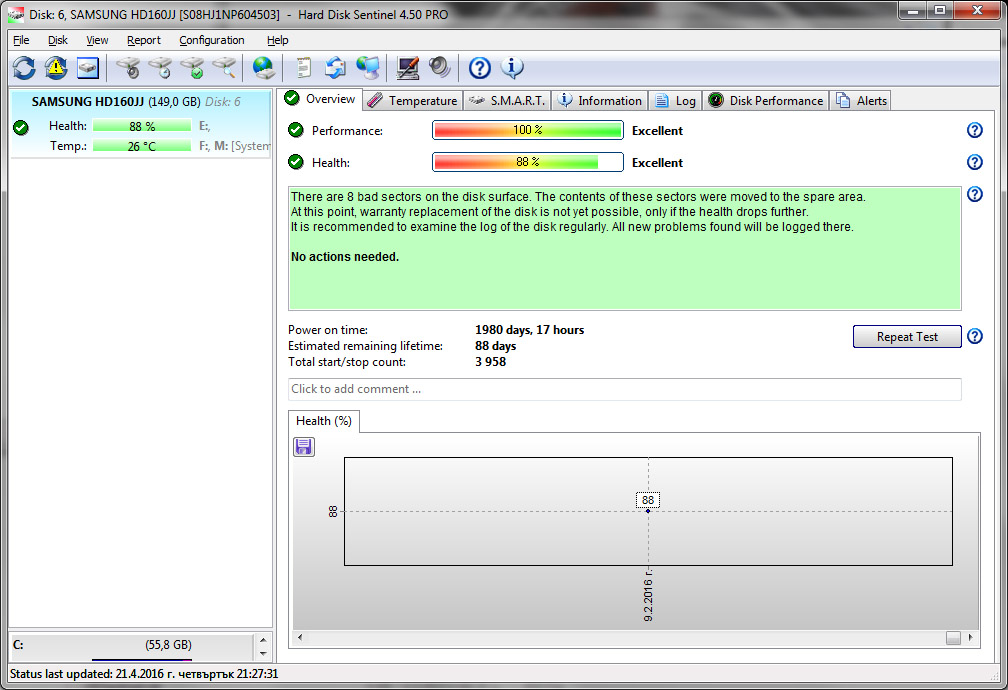Click the floppy save icon above health chart
1008x690 pixels.
pyautogui.click(x=303, y=446)
